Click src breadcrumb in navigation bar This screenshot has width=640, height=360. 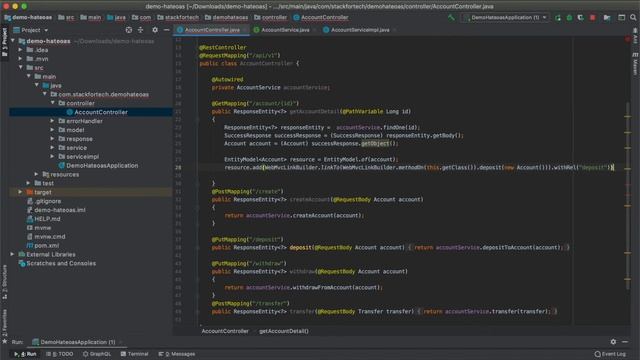coord(66,18)
